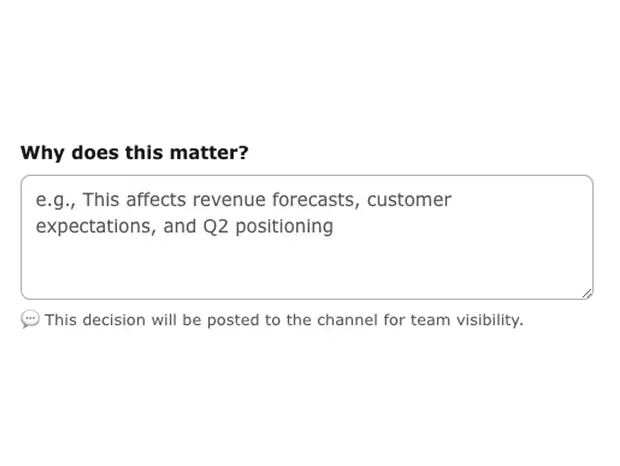Click the team visibility notice text

(284, 320)
